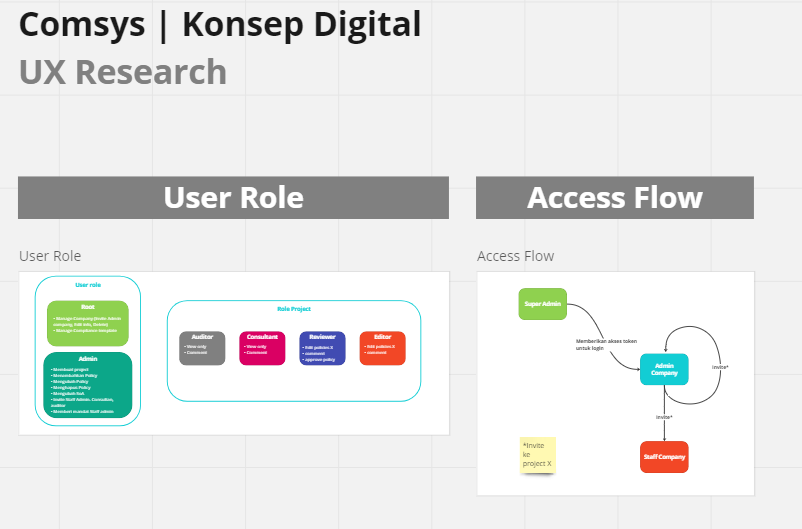Screen dimensions: 802x529
Task: Click the yellow '*Invite ke project X' sticky note
Action: [x=538, y=455]
